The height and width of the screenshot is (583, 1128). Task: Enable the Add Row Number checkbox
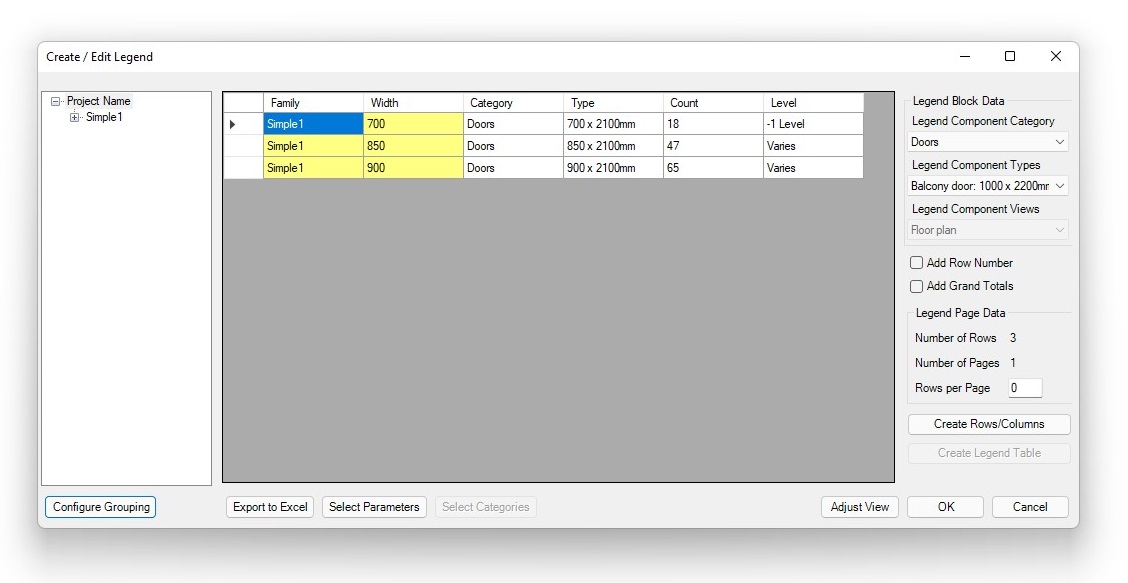[916, 263]
